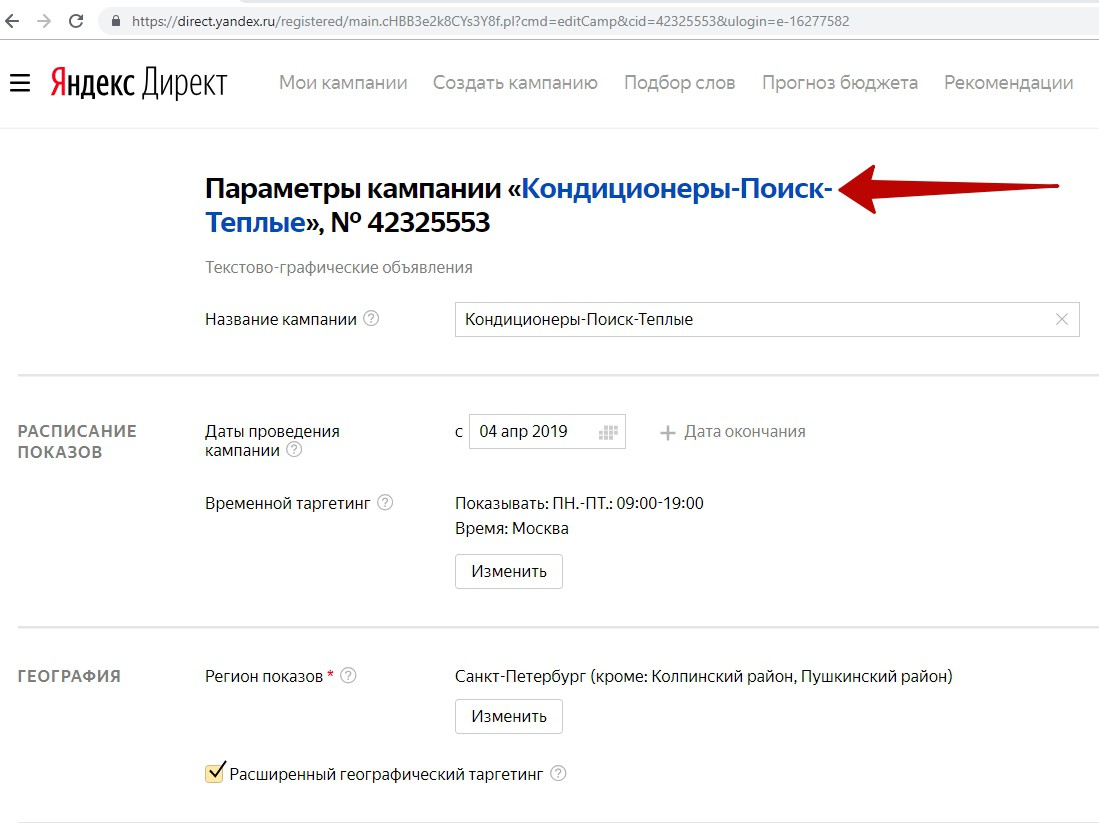The image size is (1099, 823).
Task: Click the browser back arrow
Action: click(13, 21)
